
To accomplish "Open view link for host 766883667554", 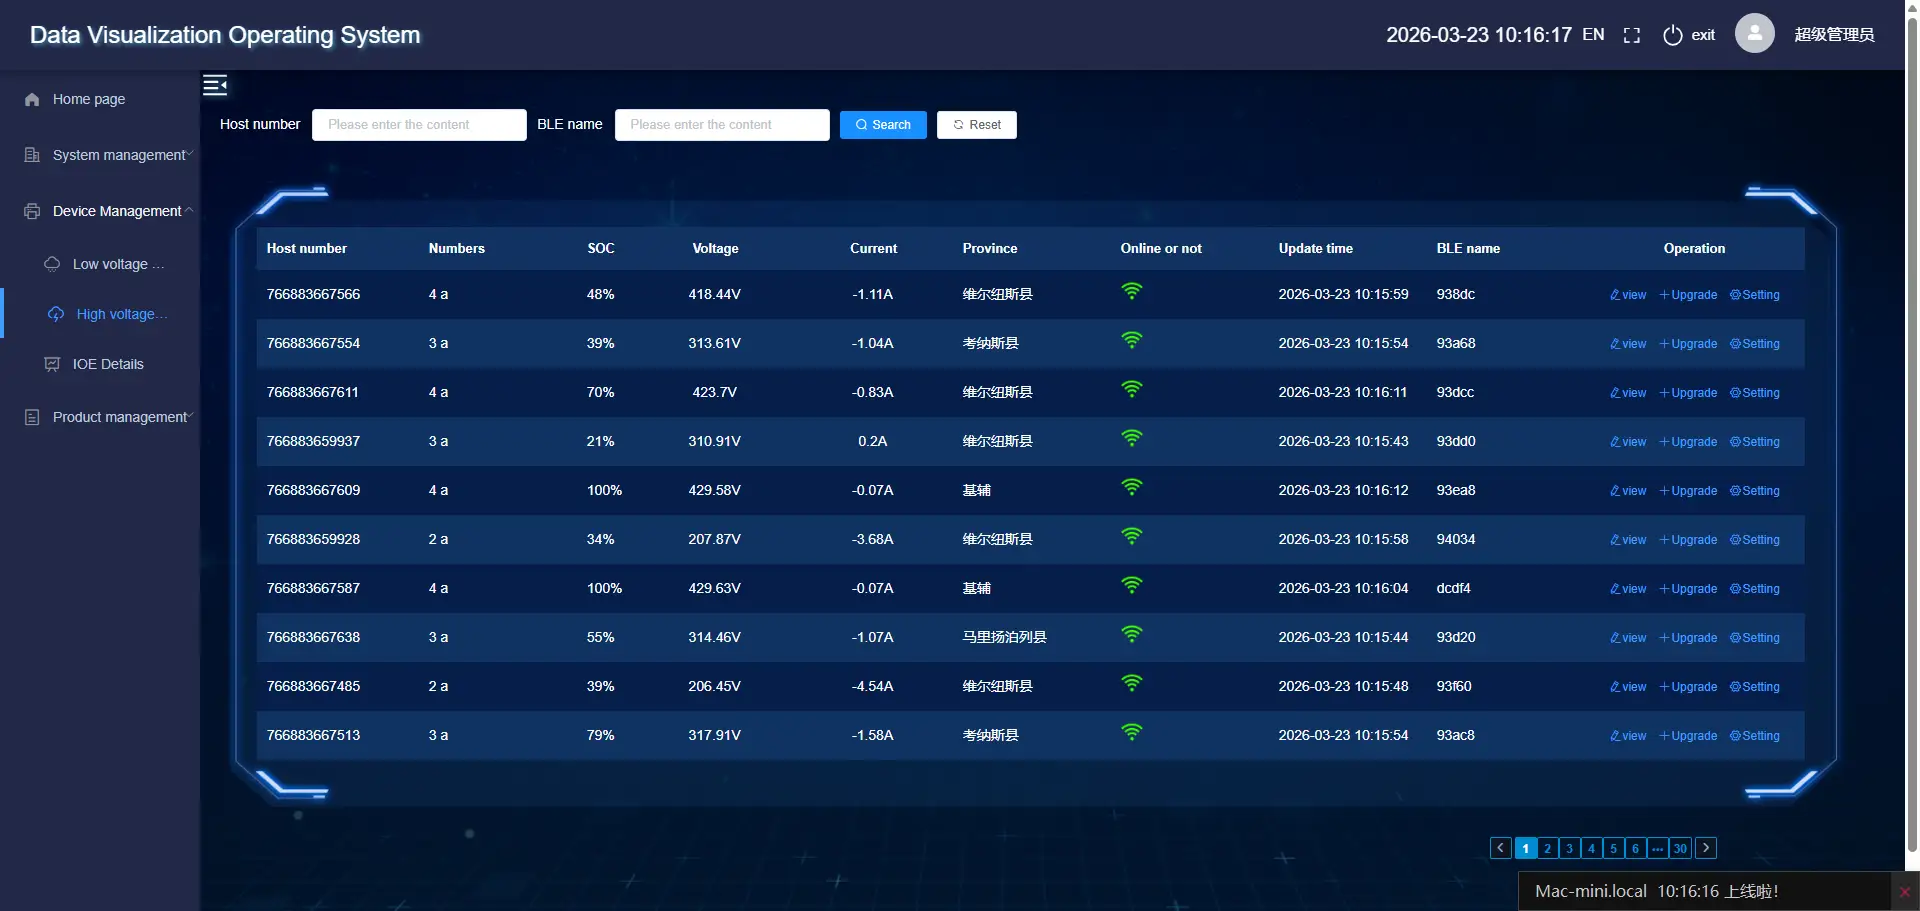I will [1628, 344].
